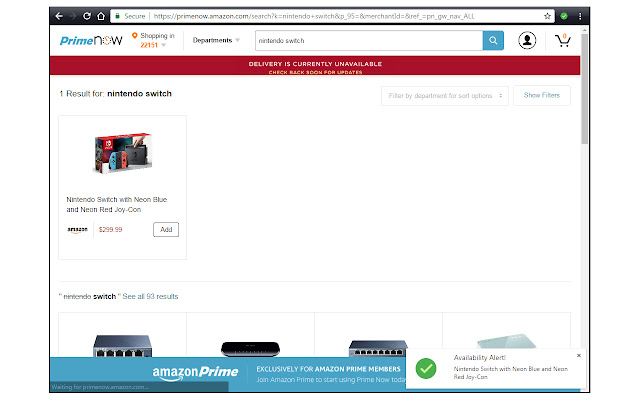640x400 pixels.
Task: Focus the nintendo switch search field
Action: (x=369, y=40)
